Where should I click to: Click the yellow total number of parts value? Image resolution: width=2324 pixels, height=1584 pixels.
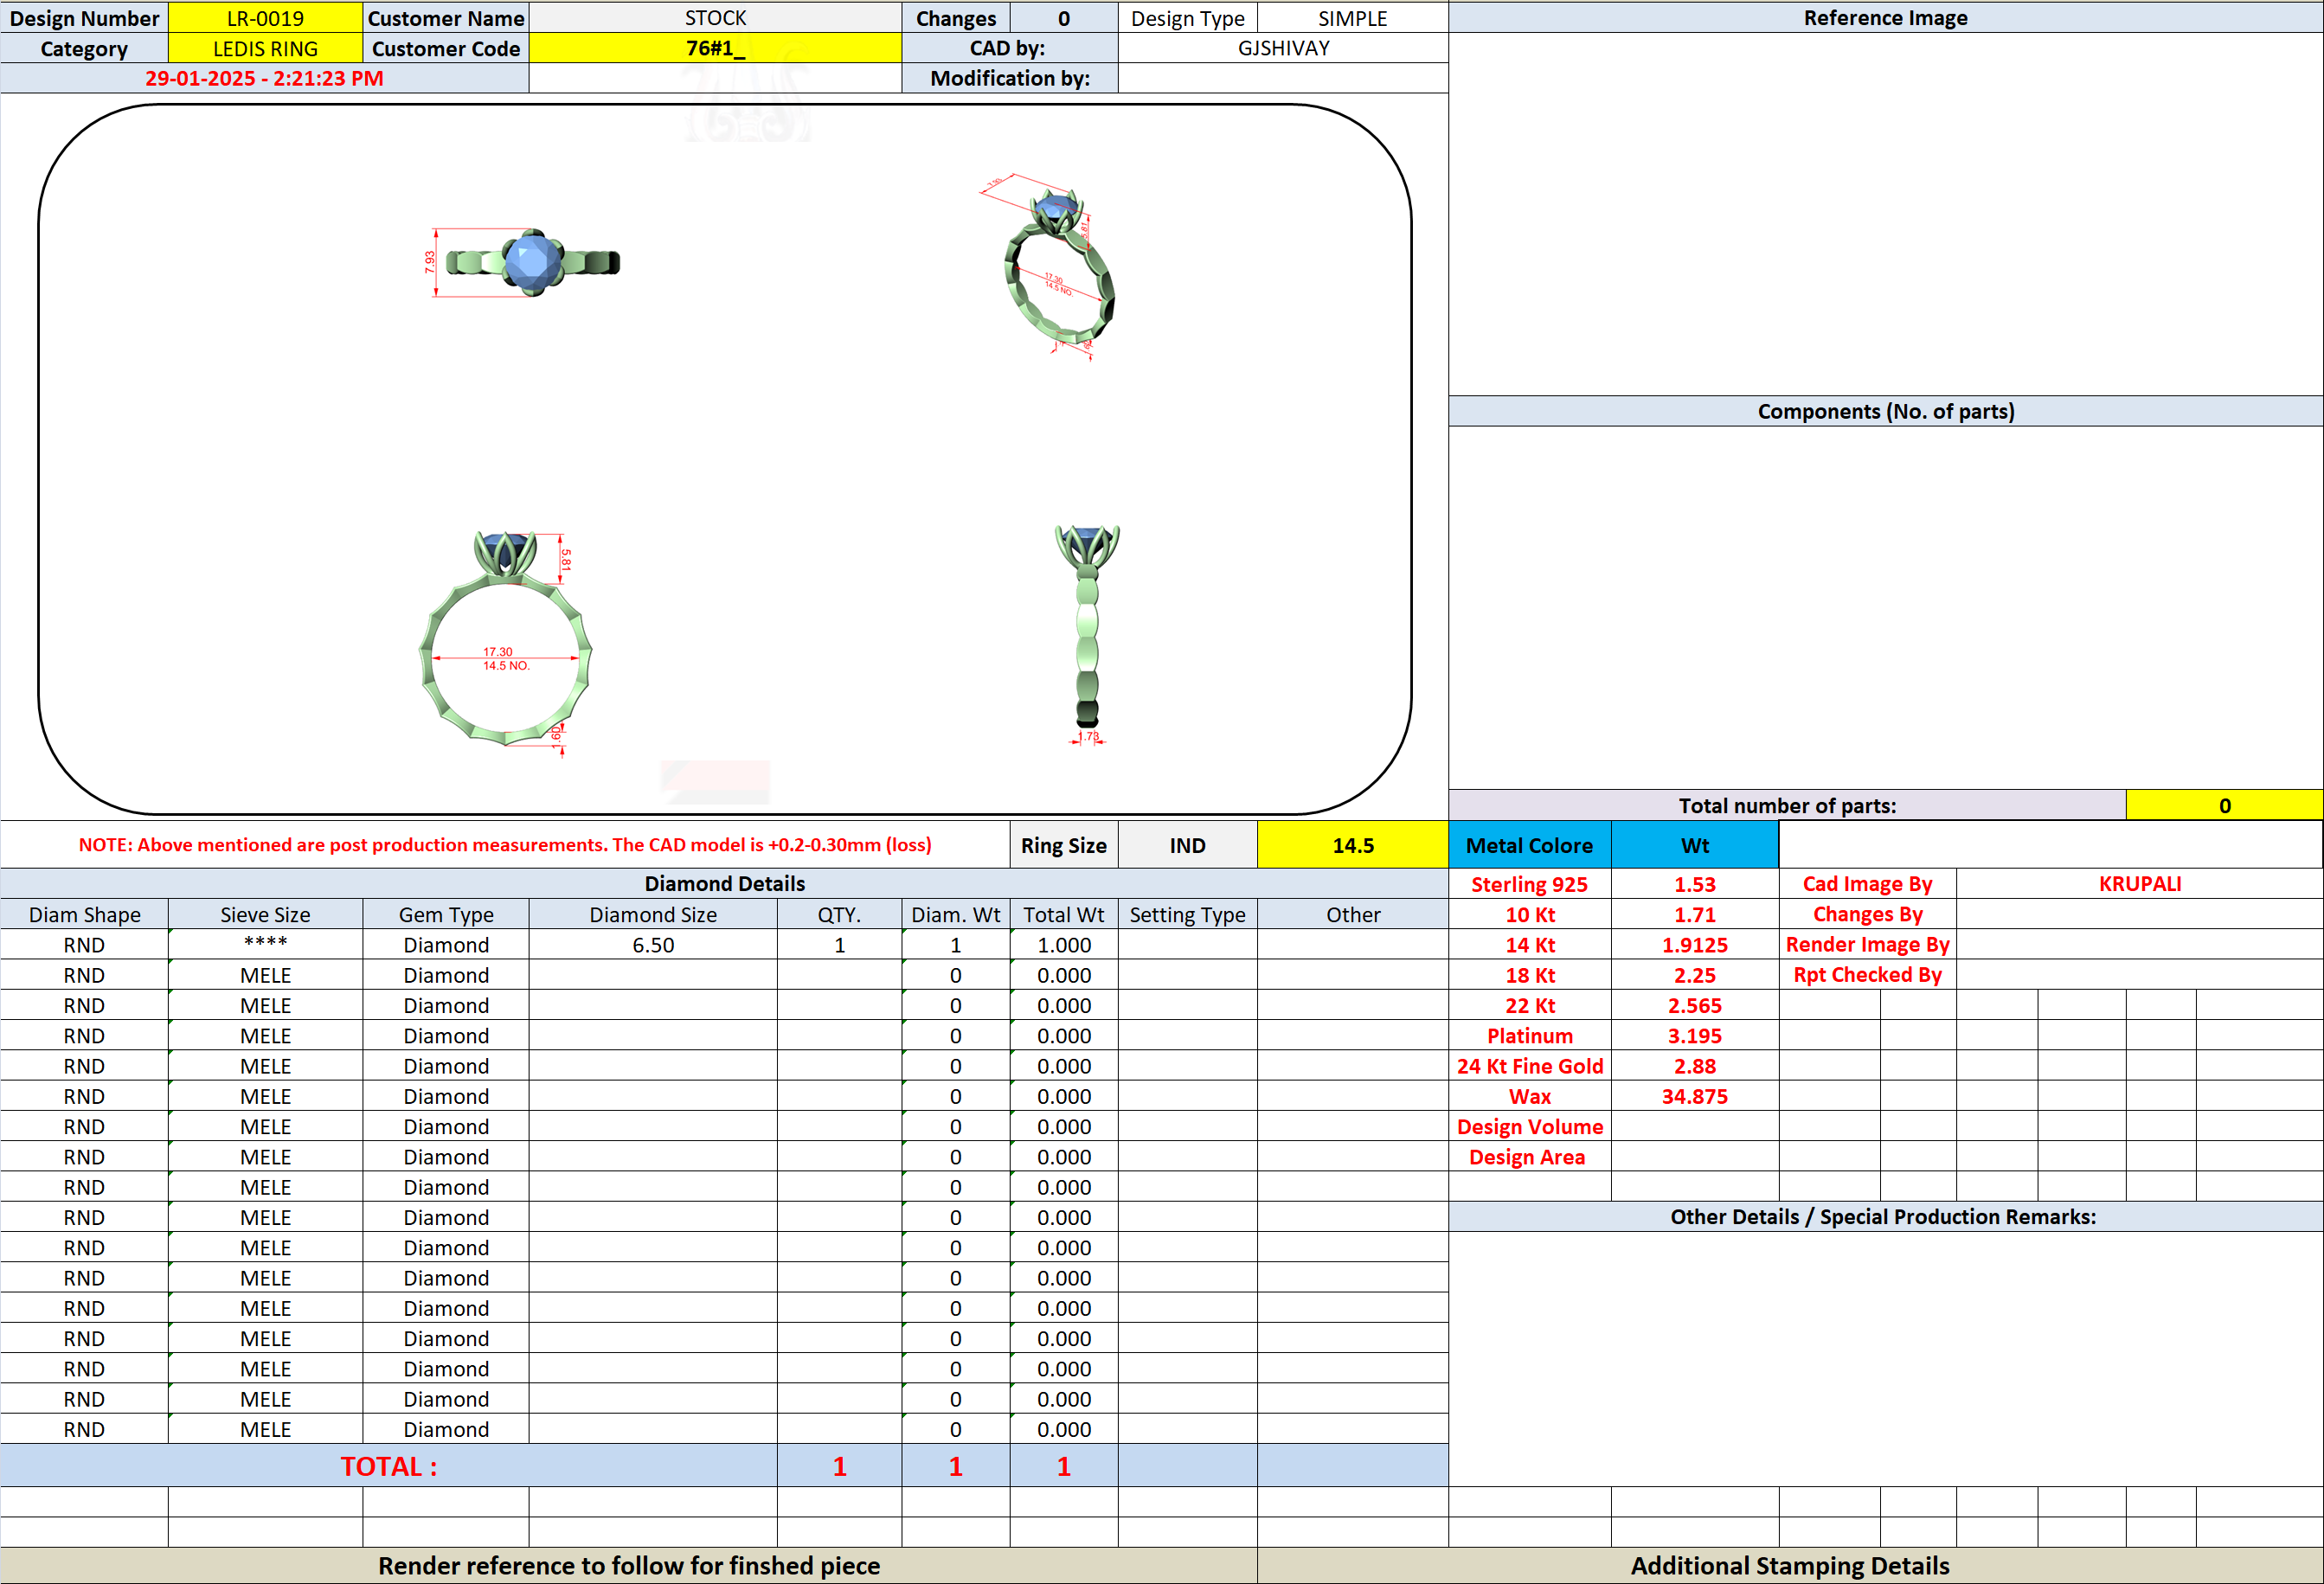(2224, 805)
